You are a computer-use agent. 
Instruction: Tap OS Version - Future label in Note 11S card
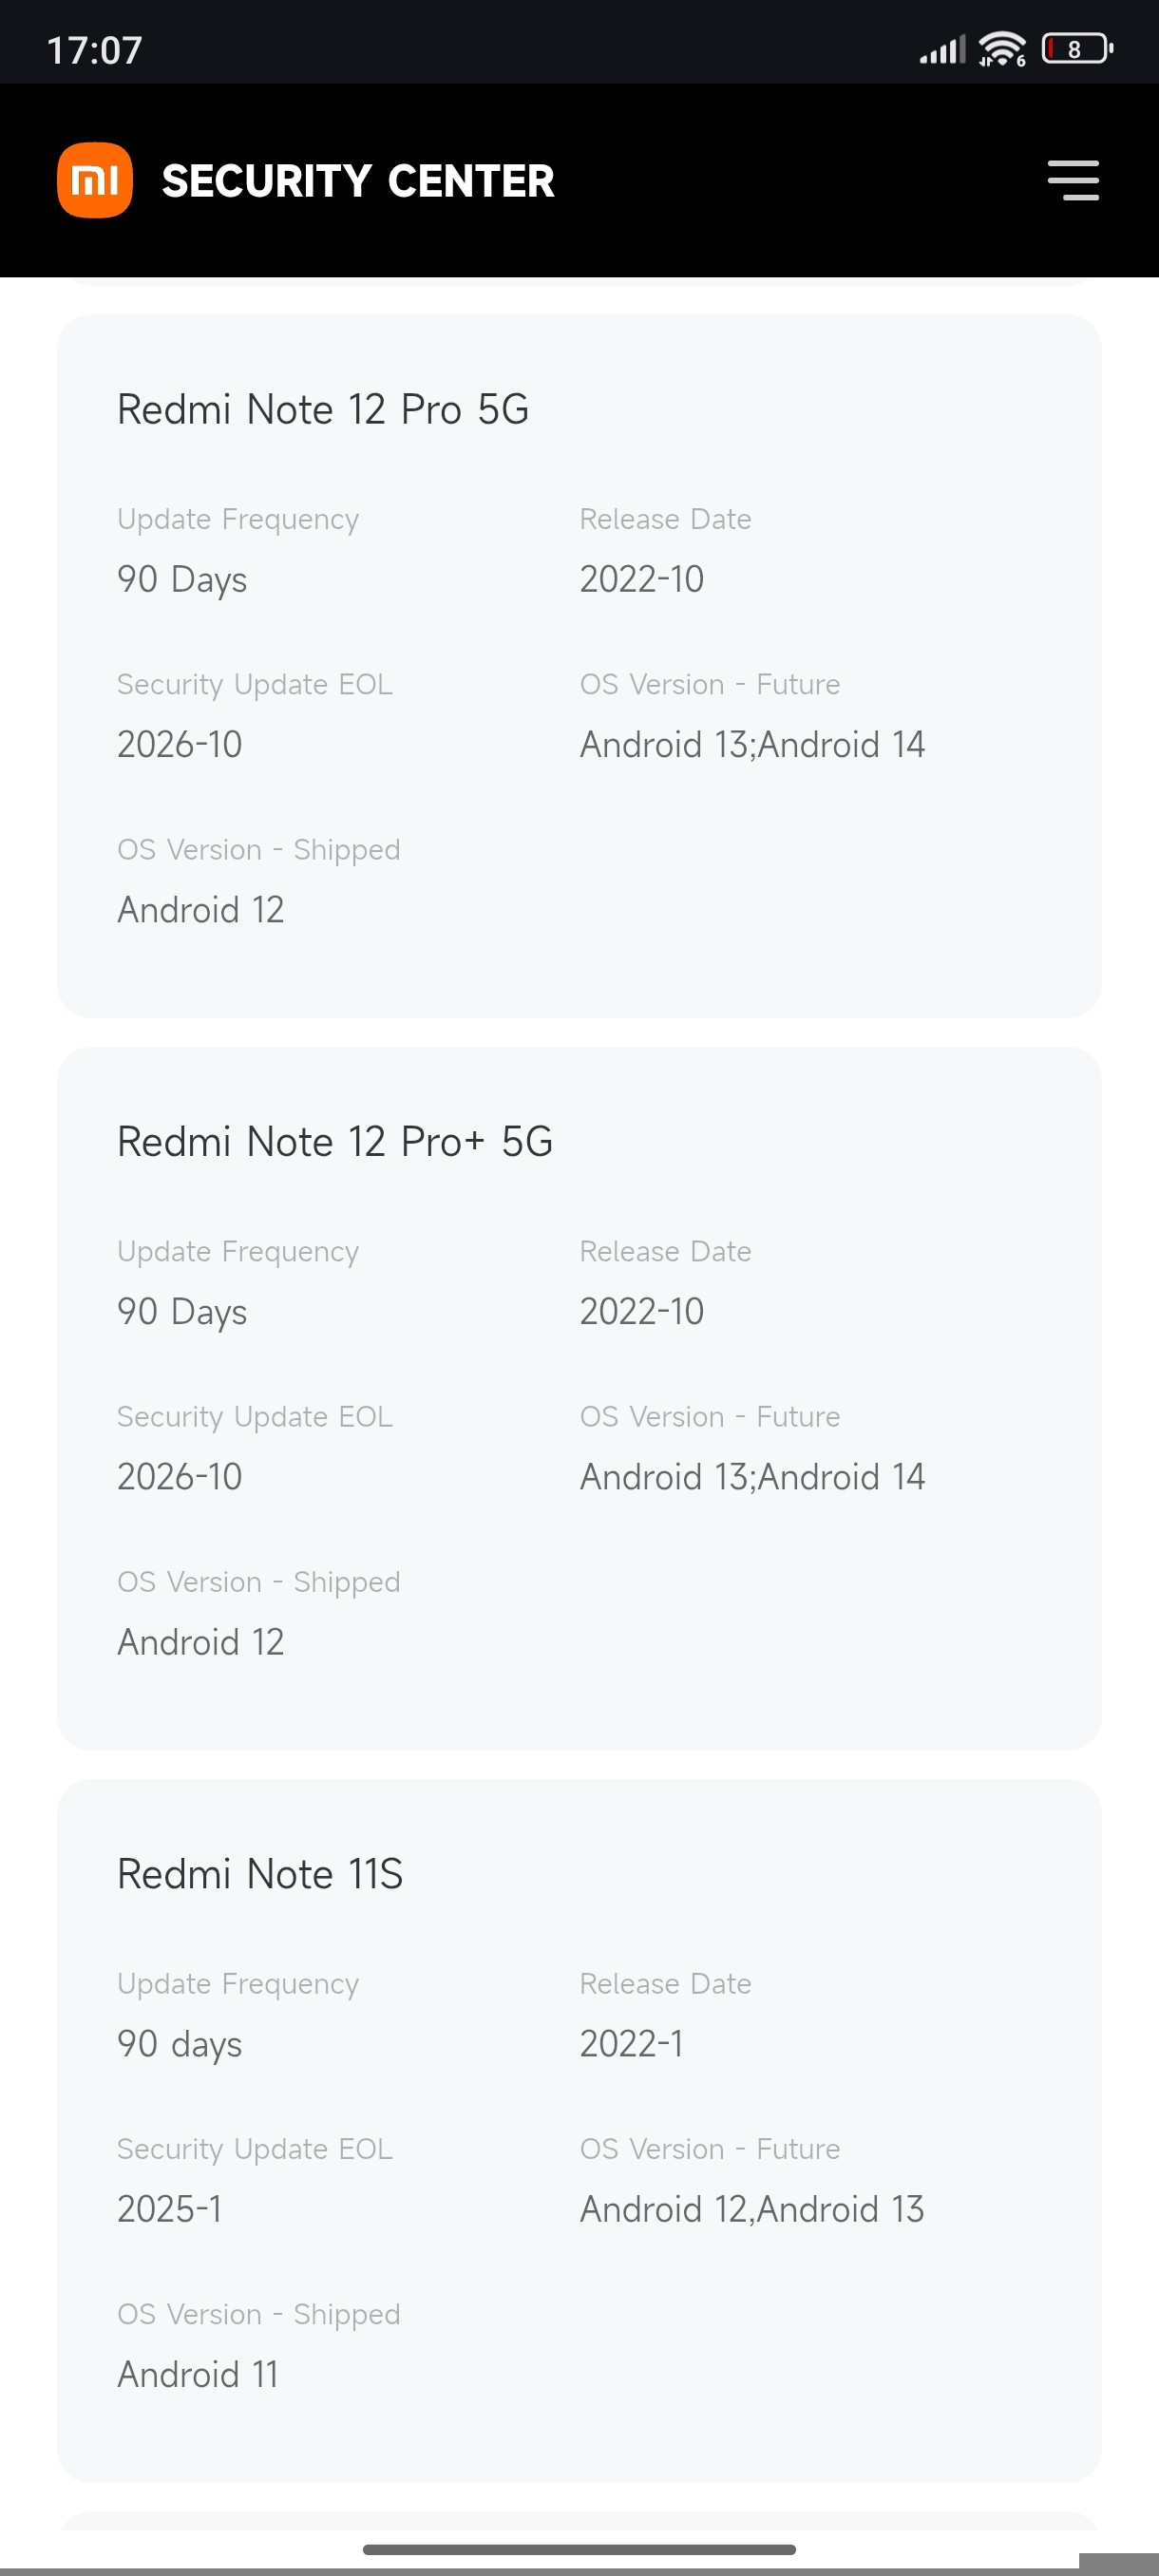[x=709, y=2148]
